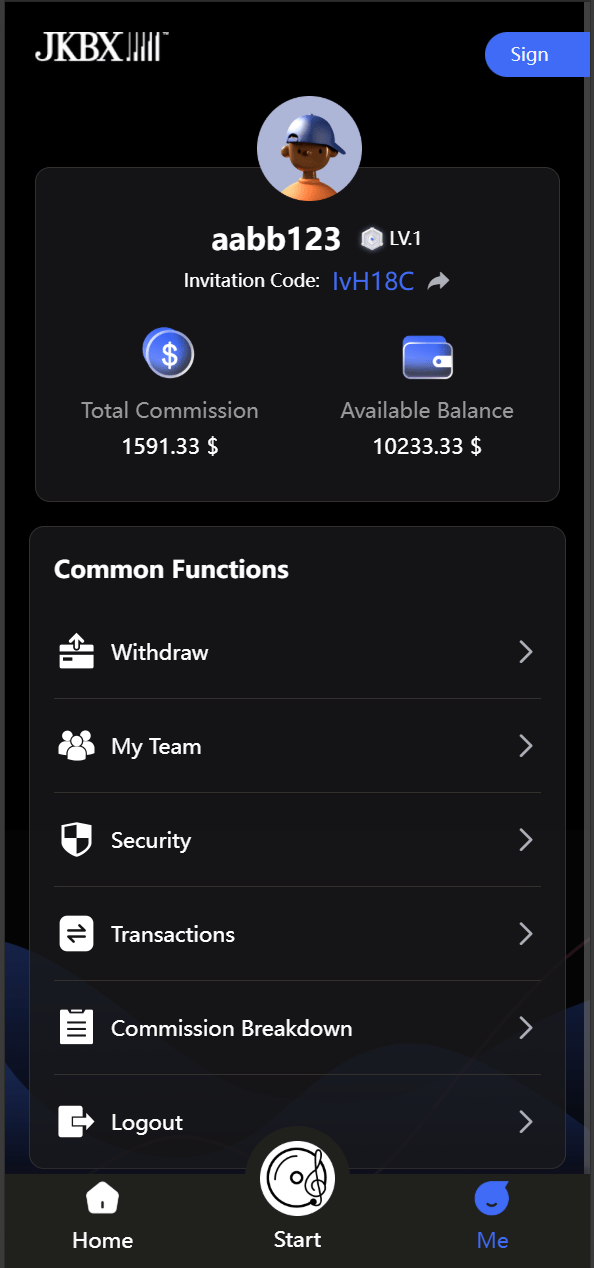Switch to the Home tab

point(102,1217)
